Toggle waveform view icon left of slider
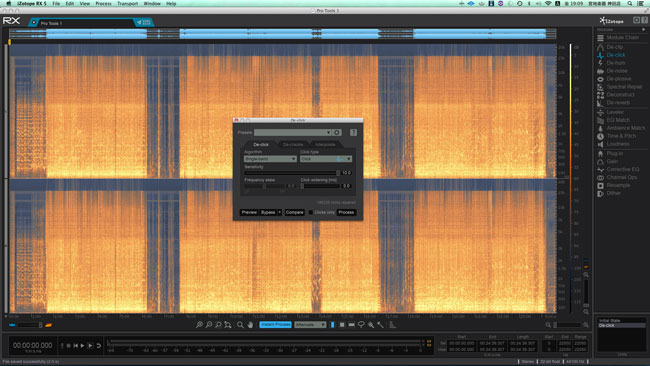Screen dimensions: 650x366 tap(12, 325)
